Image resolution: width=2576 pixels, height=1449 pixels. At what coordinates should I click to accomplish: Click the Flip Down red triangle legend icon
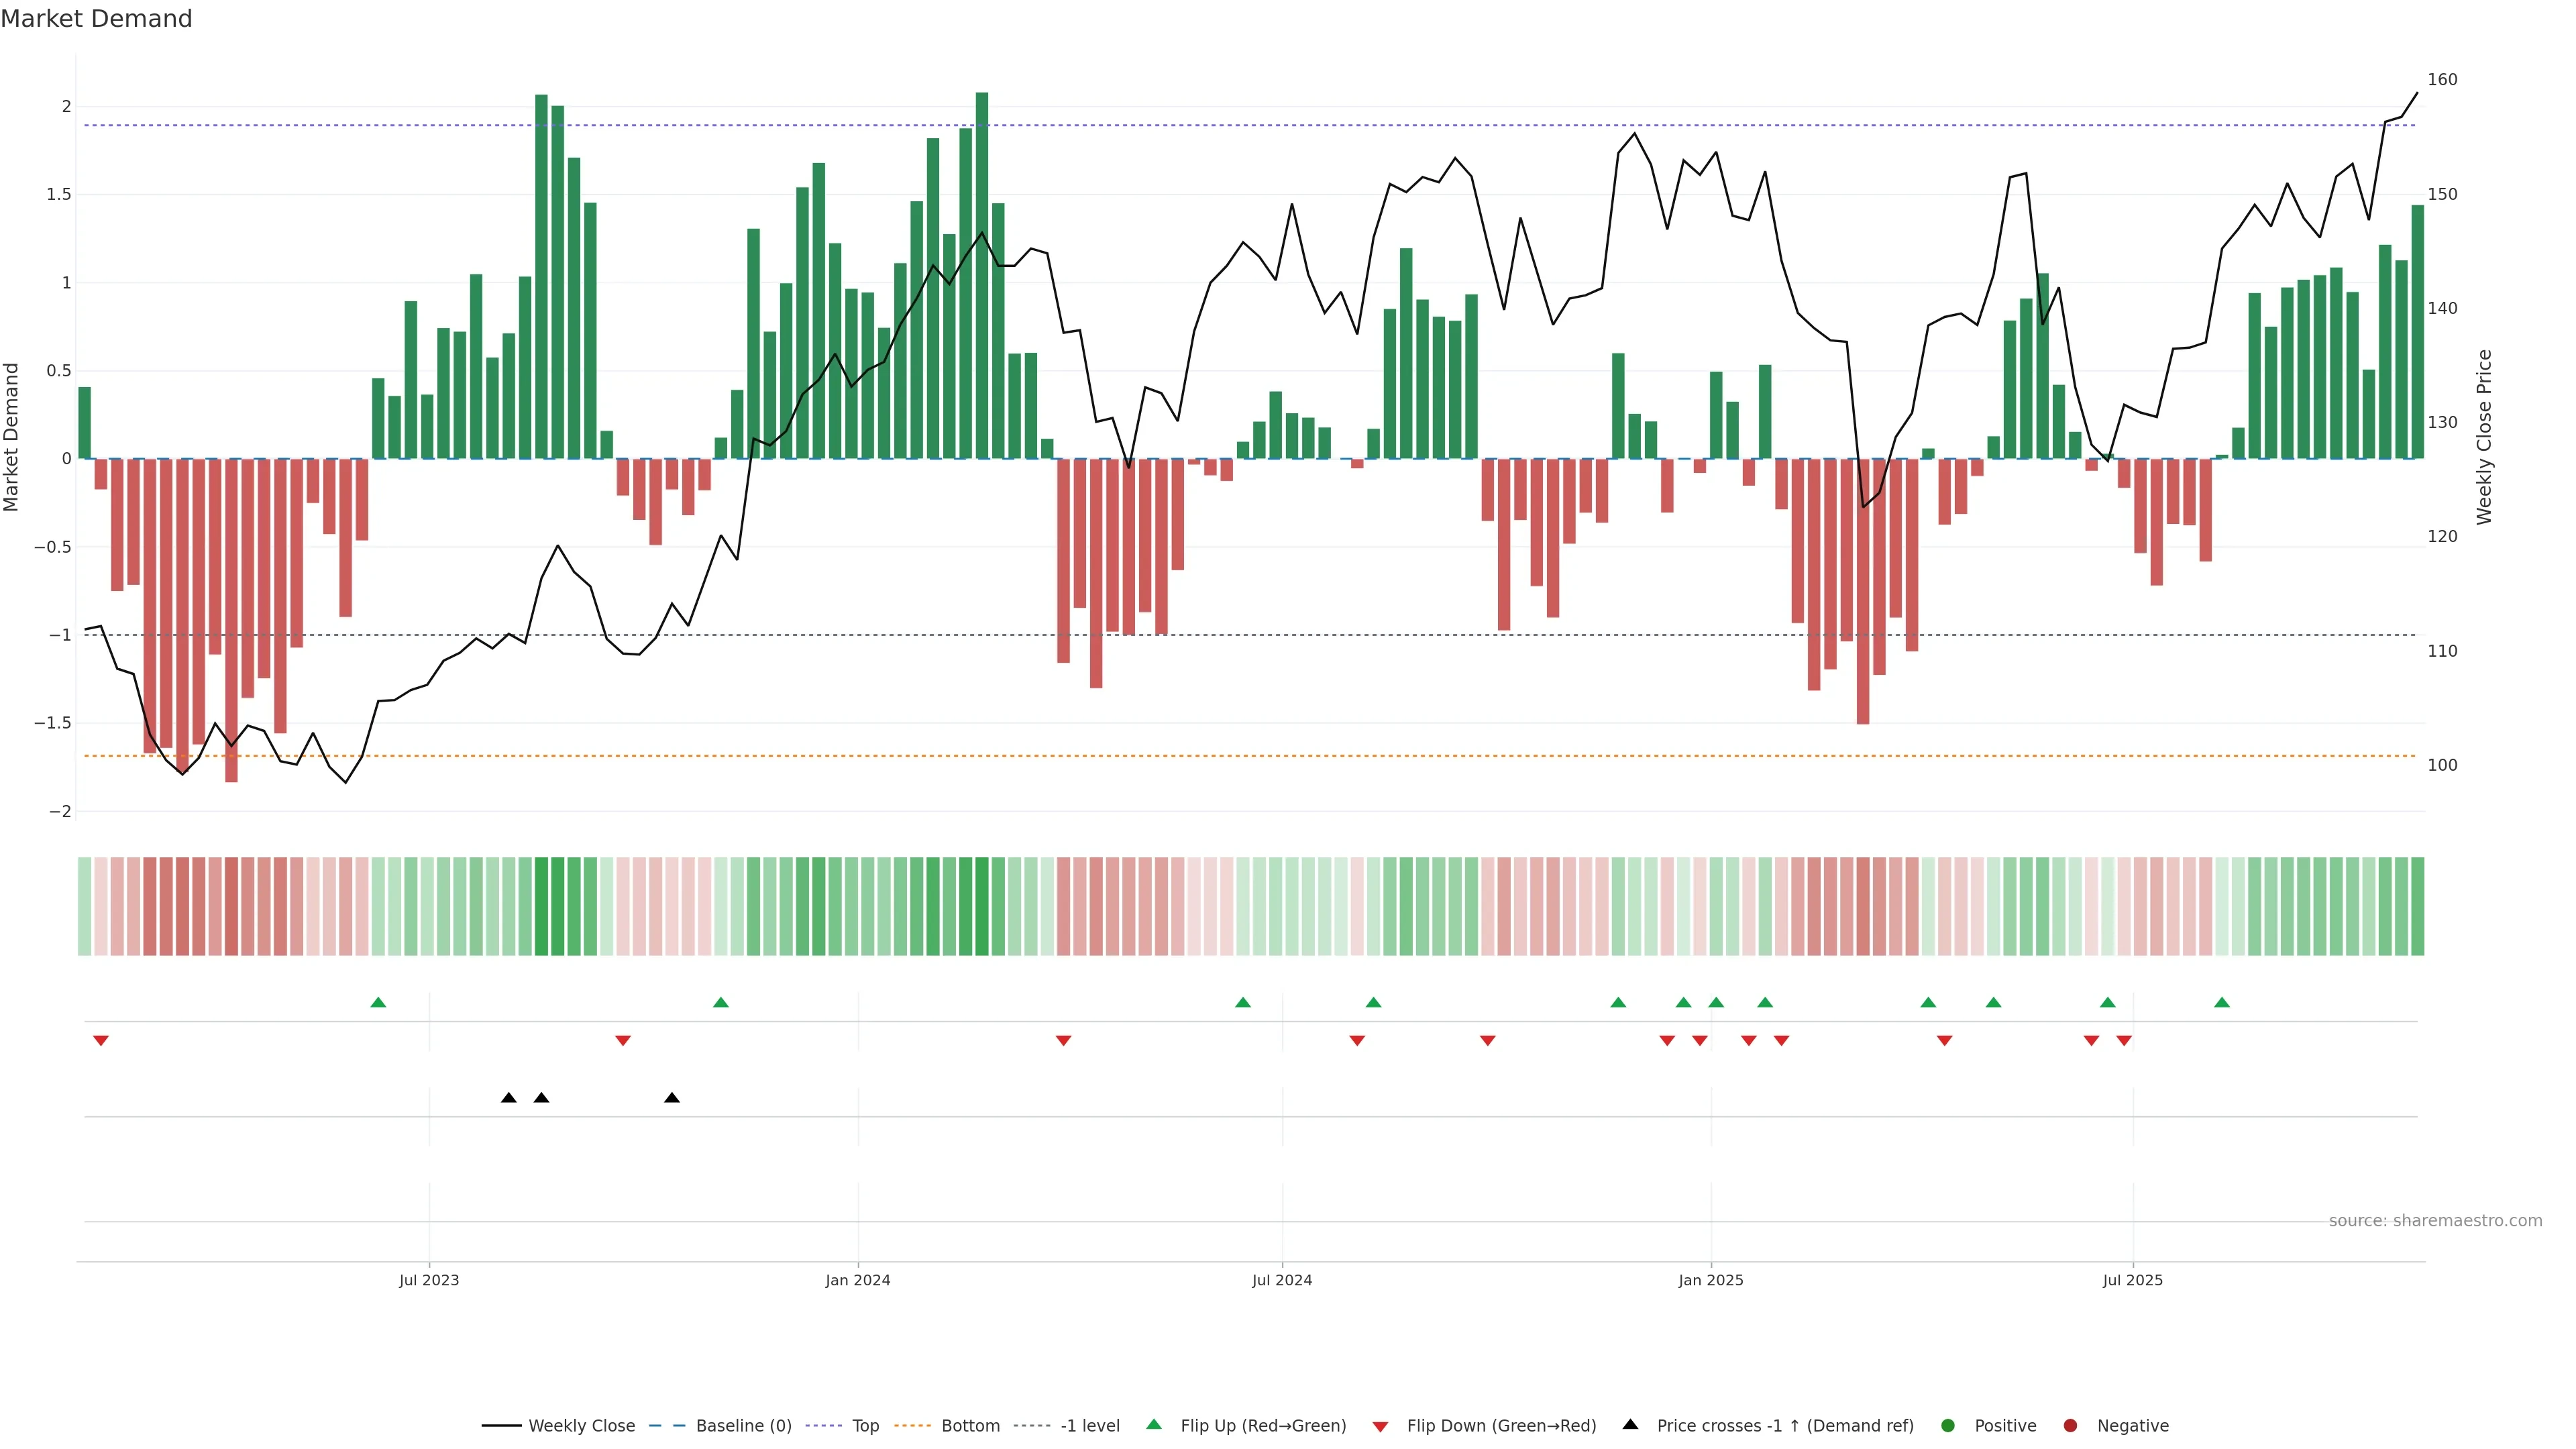point(1380,1426)
